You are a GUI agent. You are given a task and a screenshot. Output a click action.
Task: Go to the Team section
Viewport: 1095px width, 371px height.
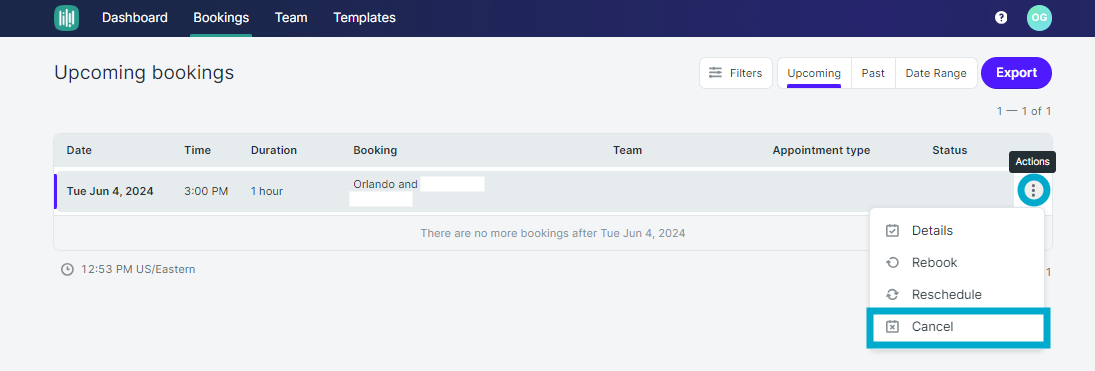[291, 17]
